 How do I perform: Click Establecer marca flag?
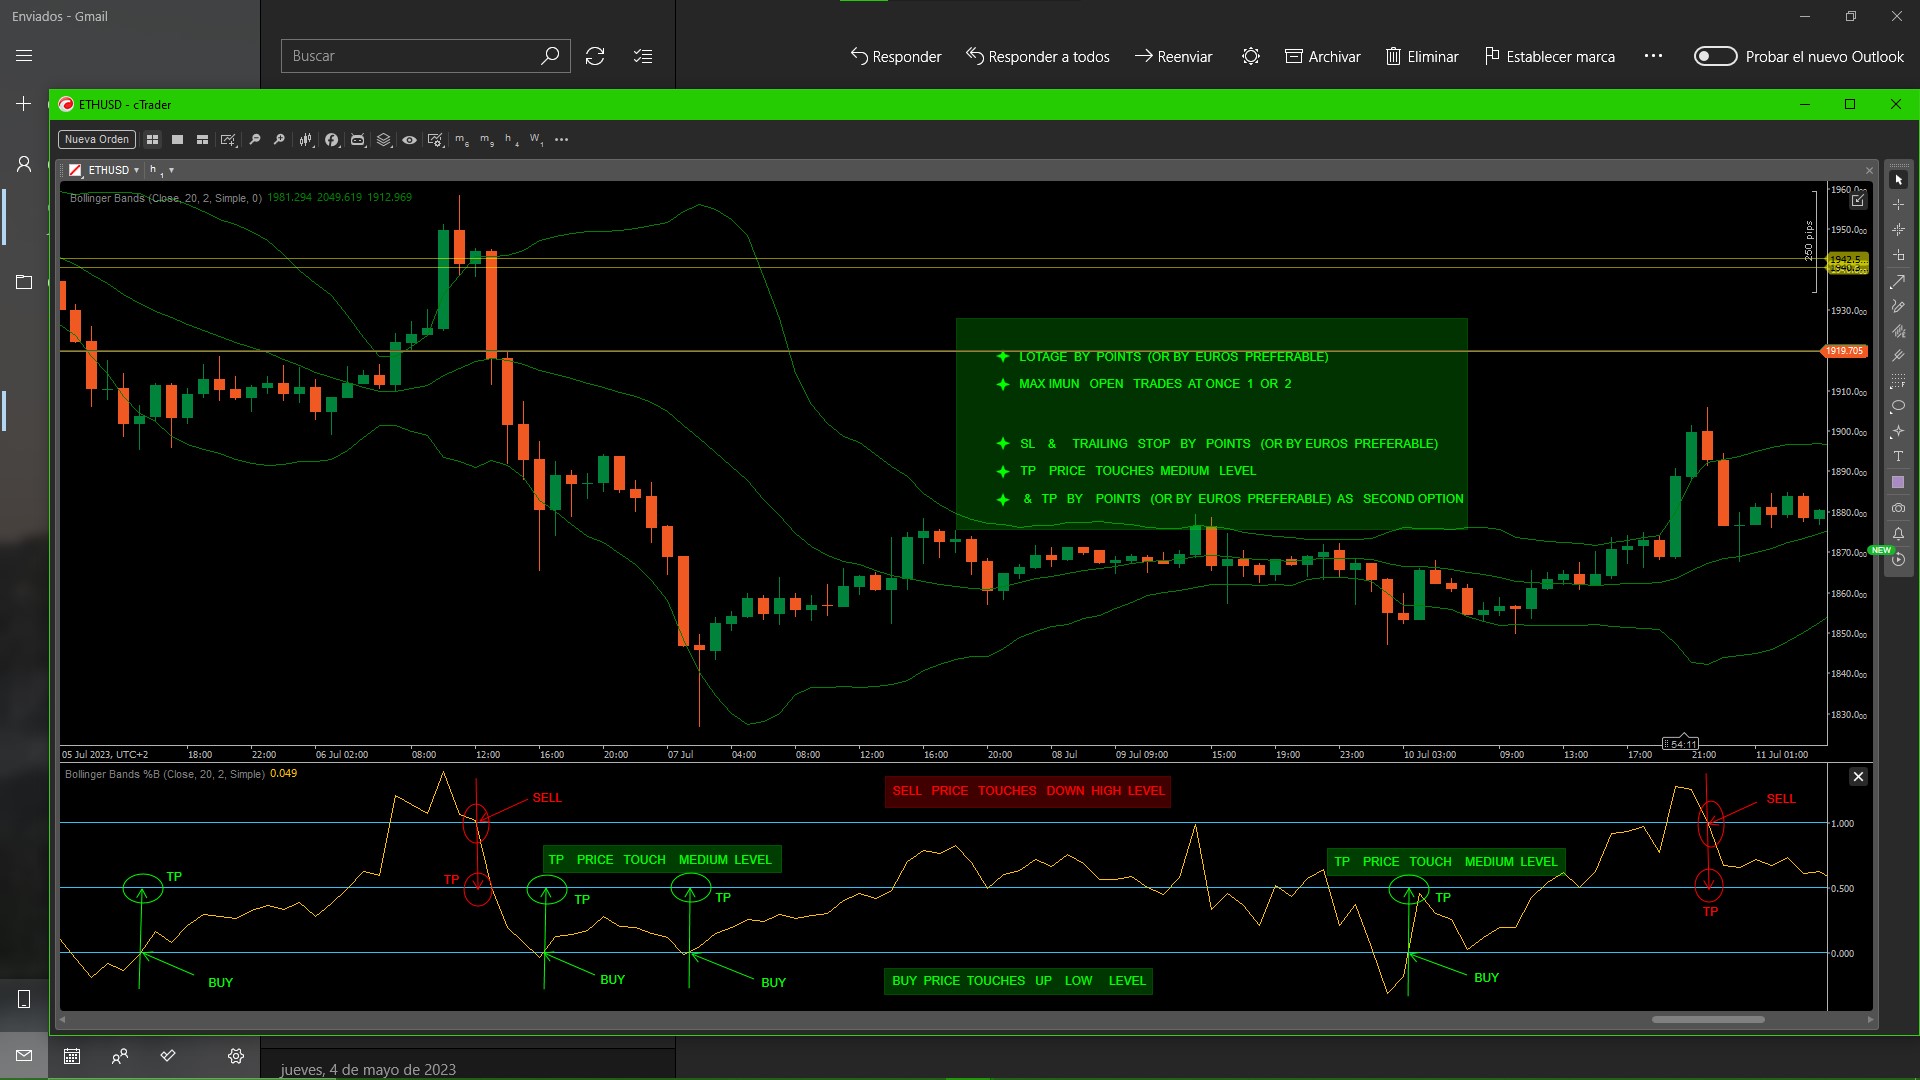[1549, 56]
